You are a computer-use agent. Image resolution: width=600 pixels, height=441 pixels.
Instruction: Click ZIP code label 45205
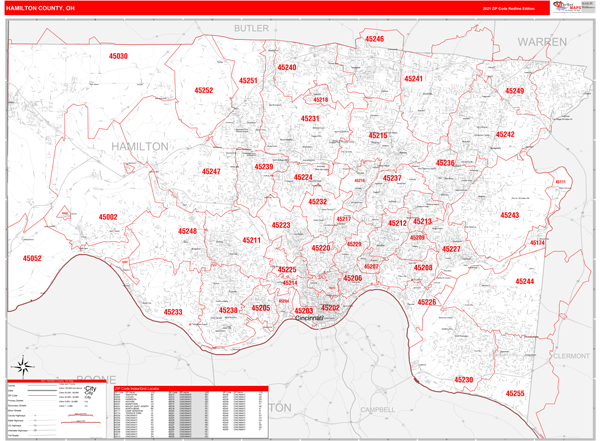pyautogui.click(x=261, y=308)
